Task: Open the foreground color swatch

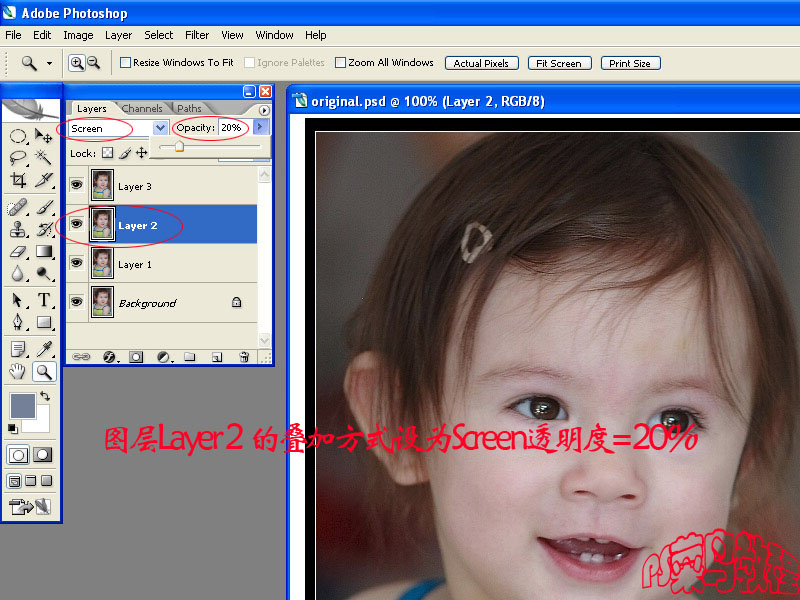Action: (22, 406)
